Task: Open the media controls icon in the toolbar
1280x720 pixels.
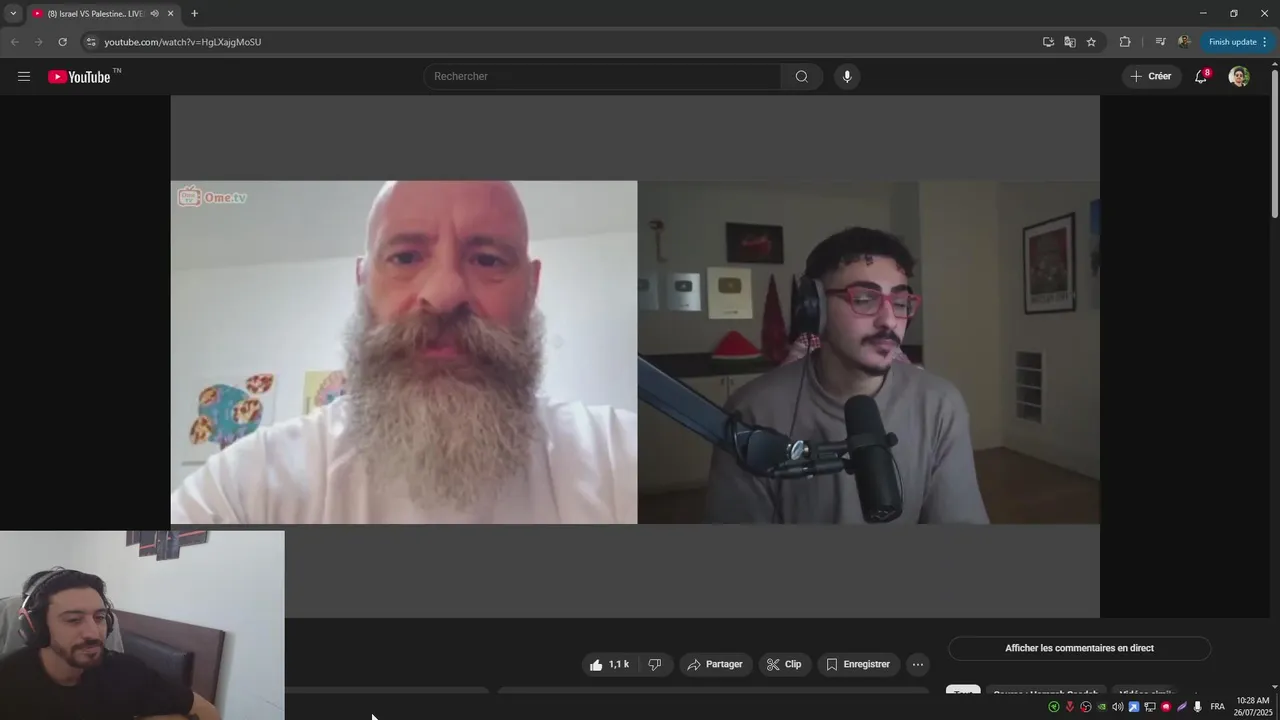Action: click(x=1160, y=42)
